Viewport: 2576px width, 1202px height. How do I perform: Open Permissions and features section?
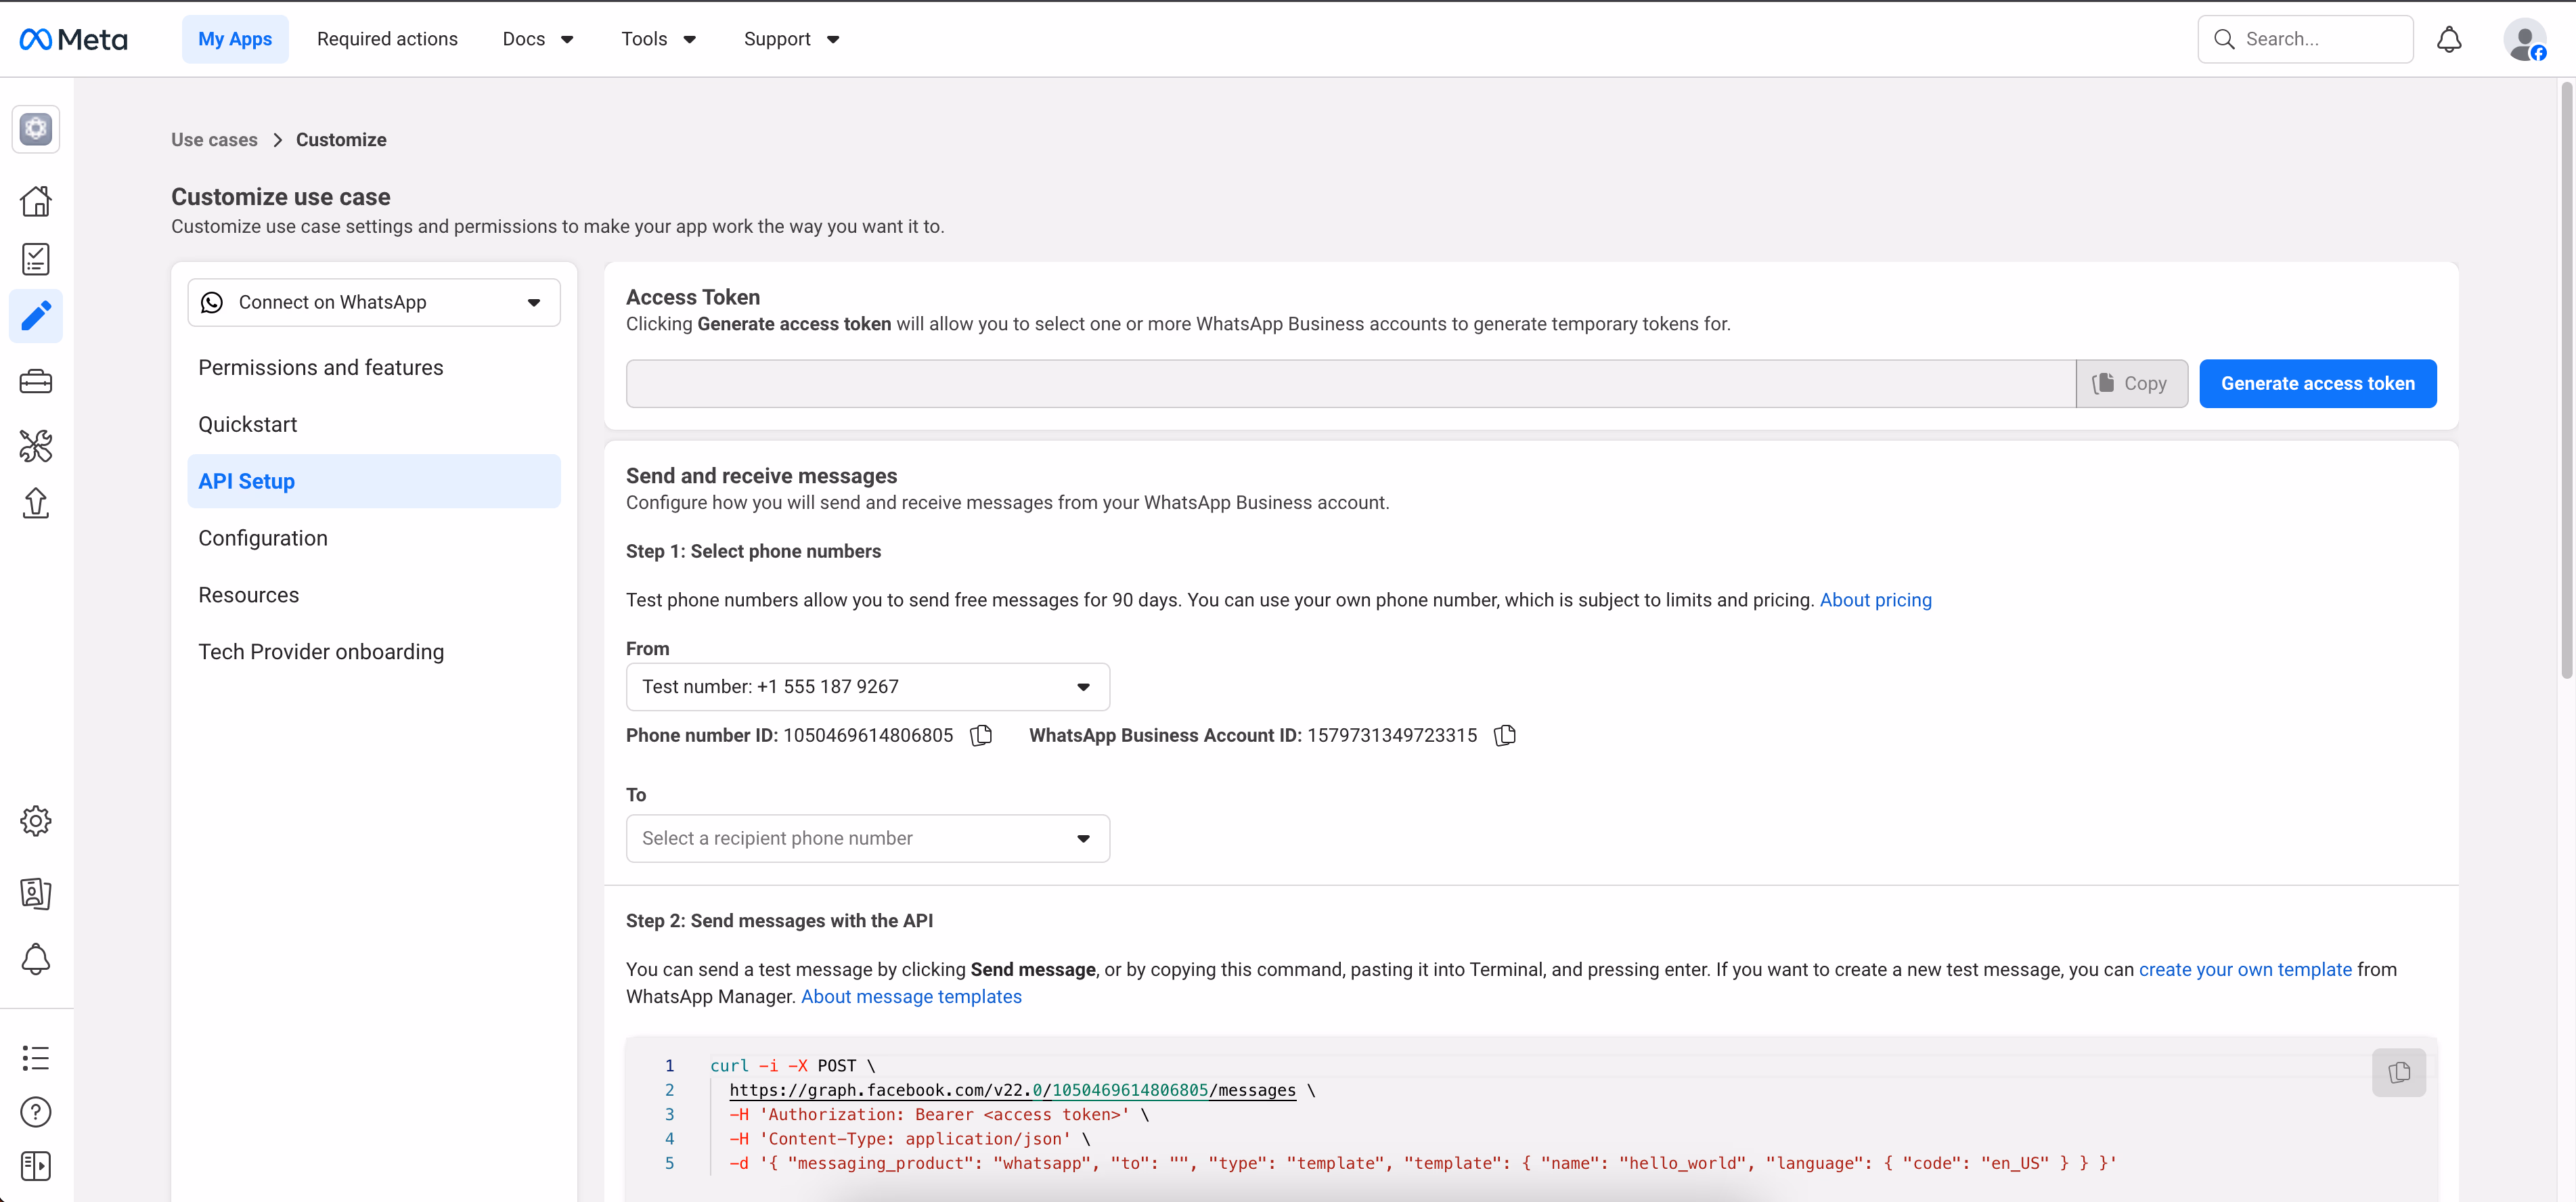point(320,367)
